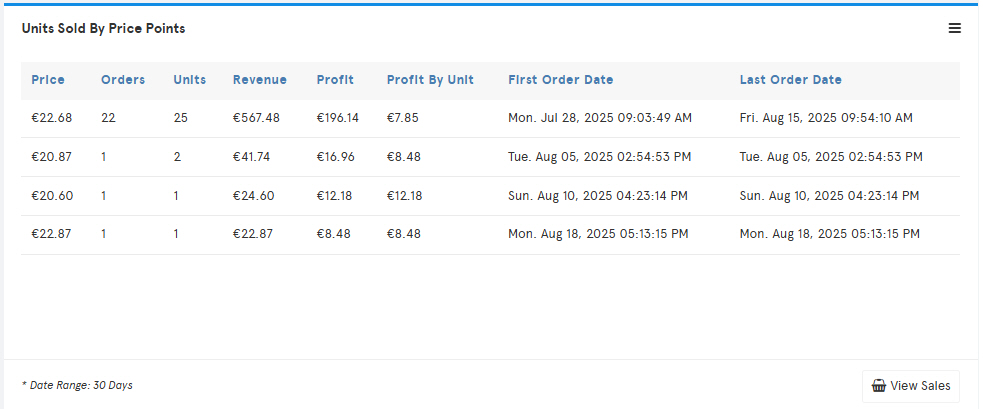
Task: Sort by Profit By Unit header
Action: coord(430,80)
